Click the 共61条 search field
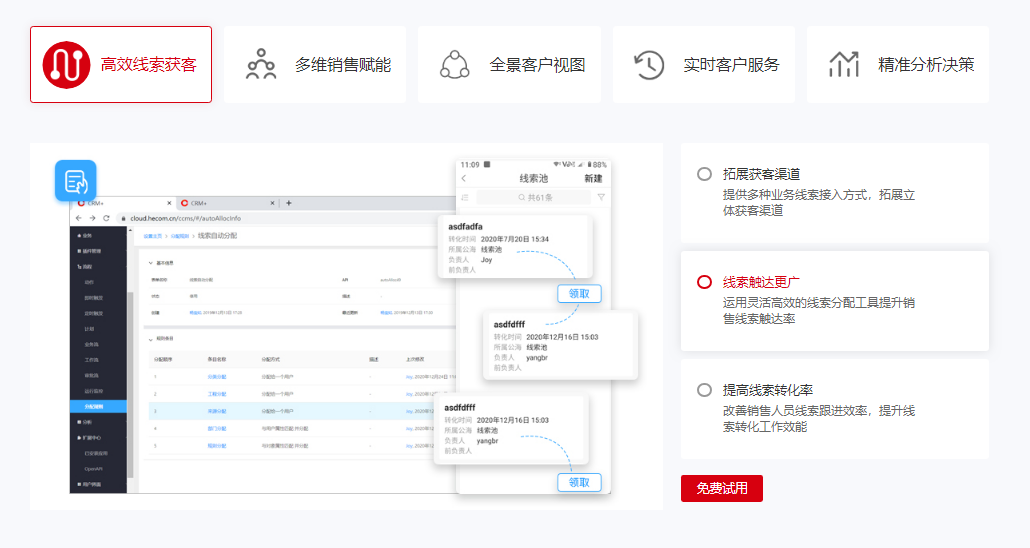 (534, 197)
